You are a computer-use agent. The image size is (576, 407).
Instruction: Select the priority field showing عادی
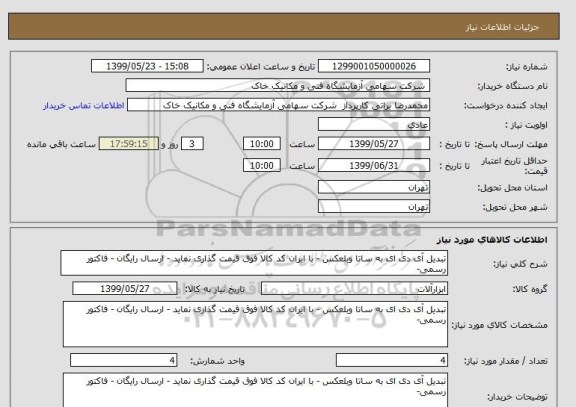[x=374, y=125]
